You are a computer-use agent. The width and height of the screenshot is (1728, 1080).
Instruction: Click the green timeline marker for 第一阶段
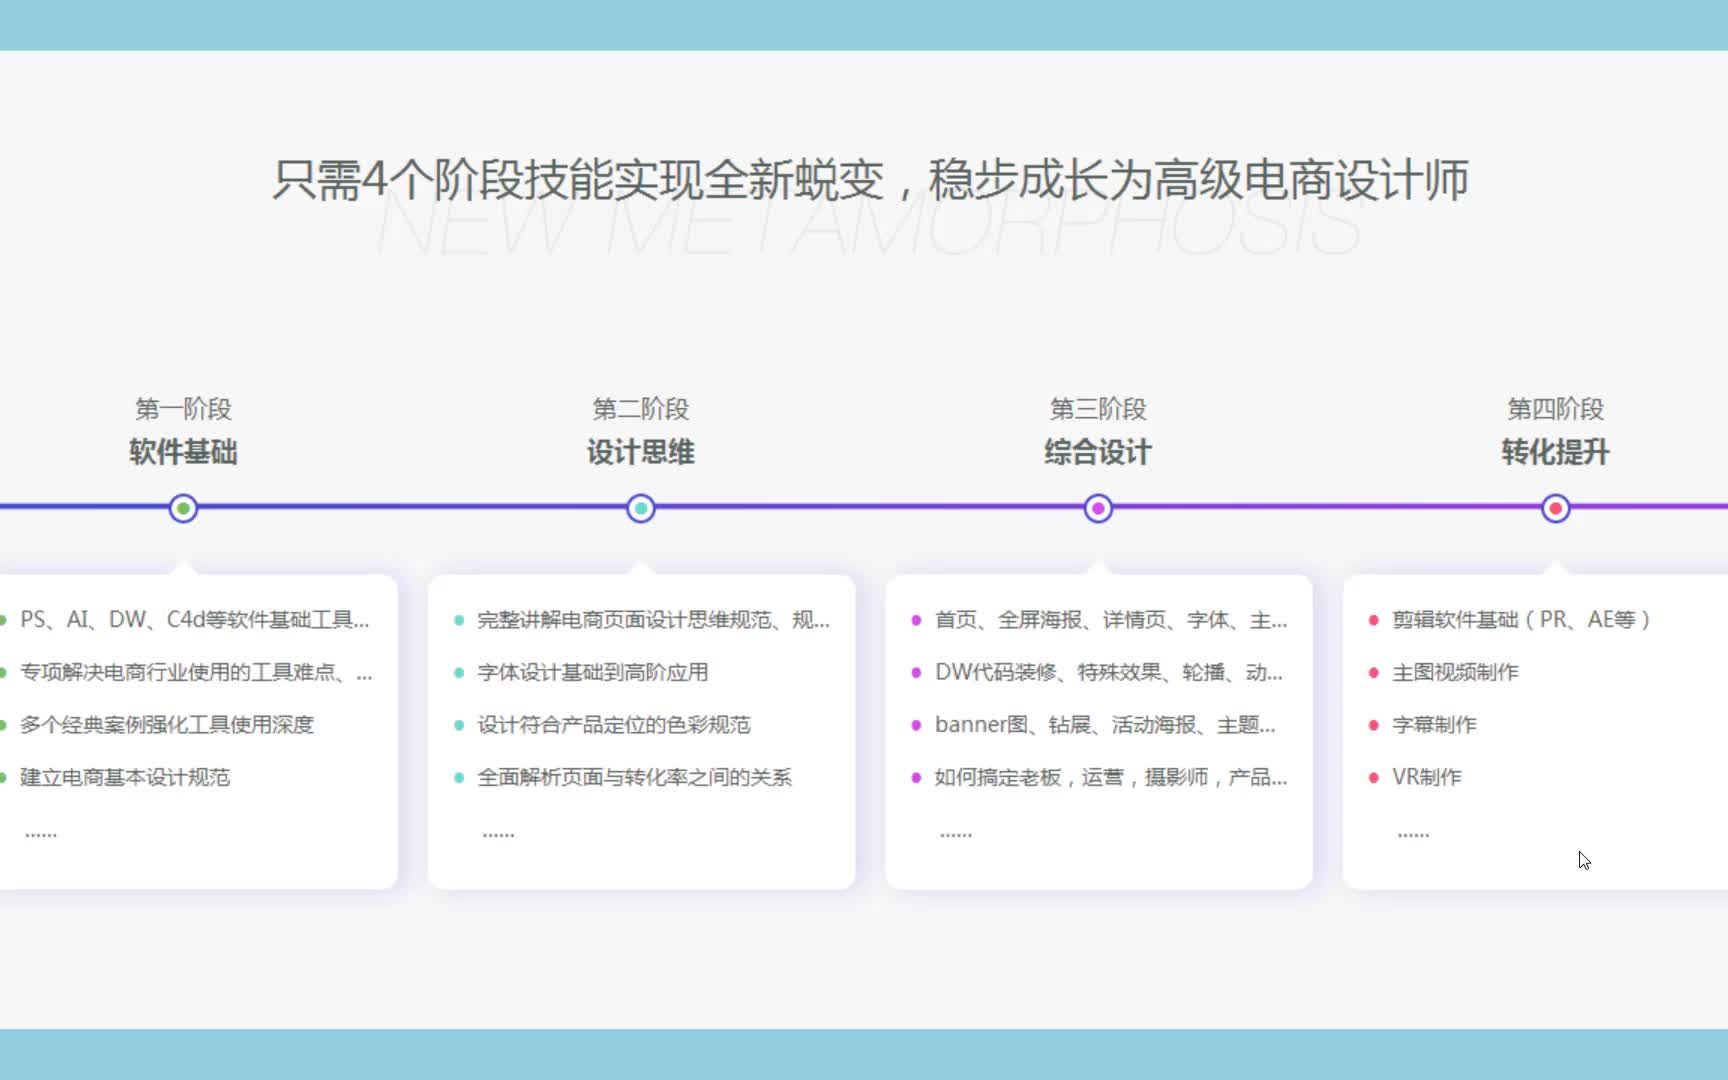pyautogui.click(x=183, y=508)
